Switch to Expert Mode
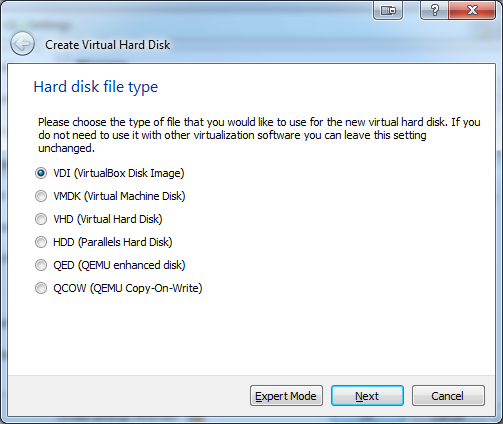503x424 pixels. [286, 396]
